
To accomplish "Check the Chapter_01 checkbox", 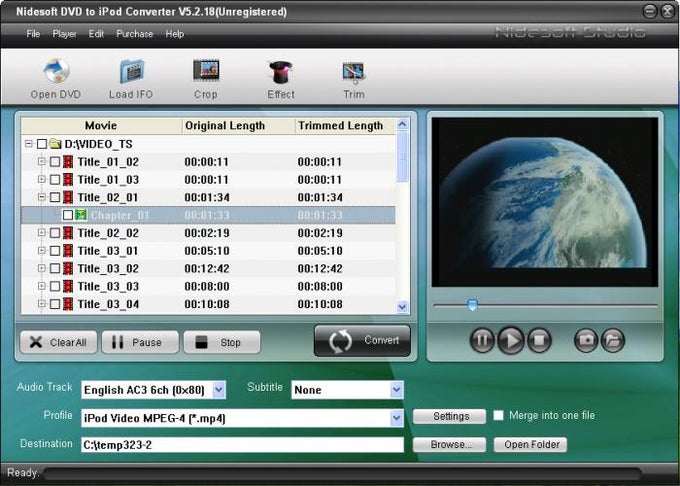I will click(68, 215).
